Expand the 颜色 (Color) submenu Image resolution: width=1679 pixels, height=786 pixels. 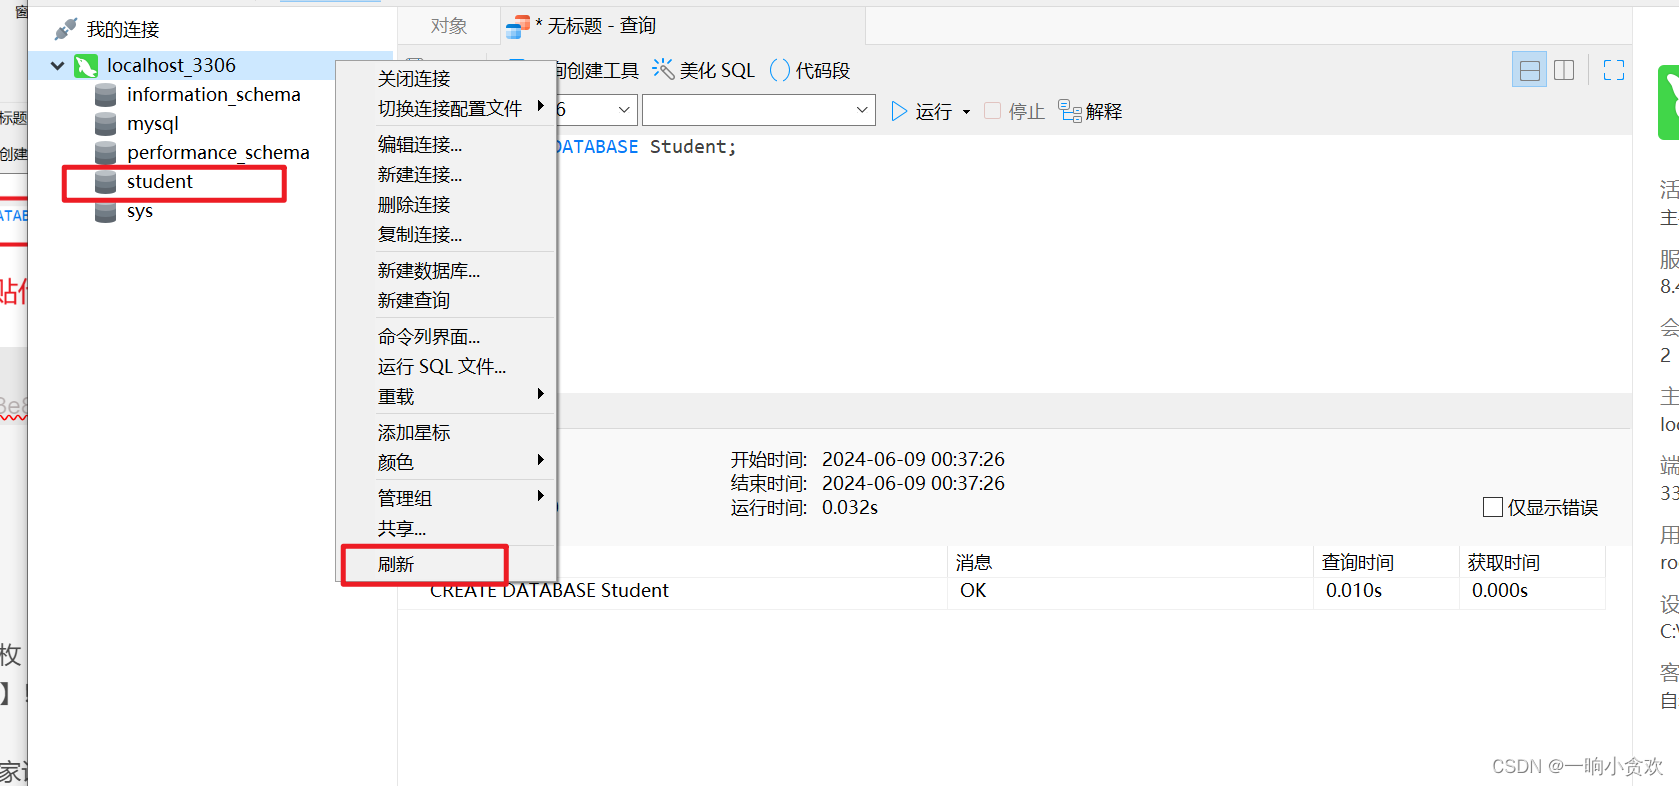(541, 460)
